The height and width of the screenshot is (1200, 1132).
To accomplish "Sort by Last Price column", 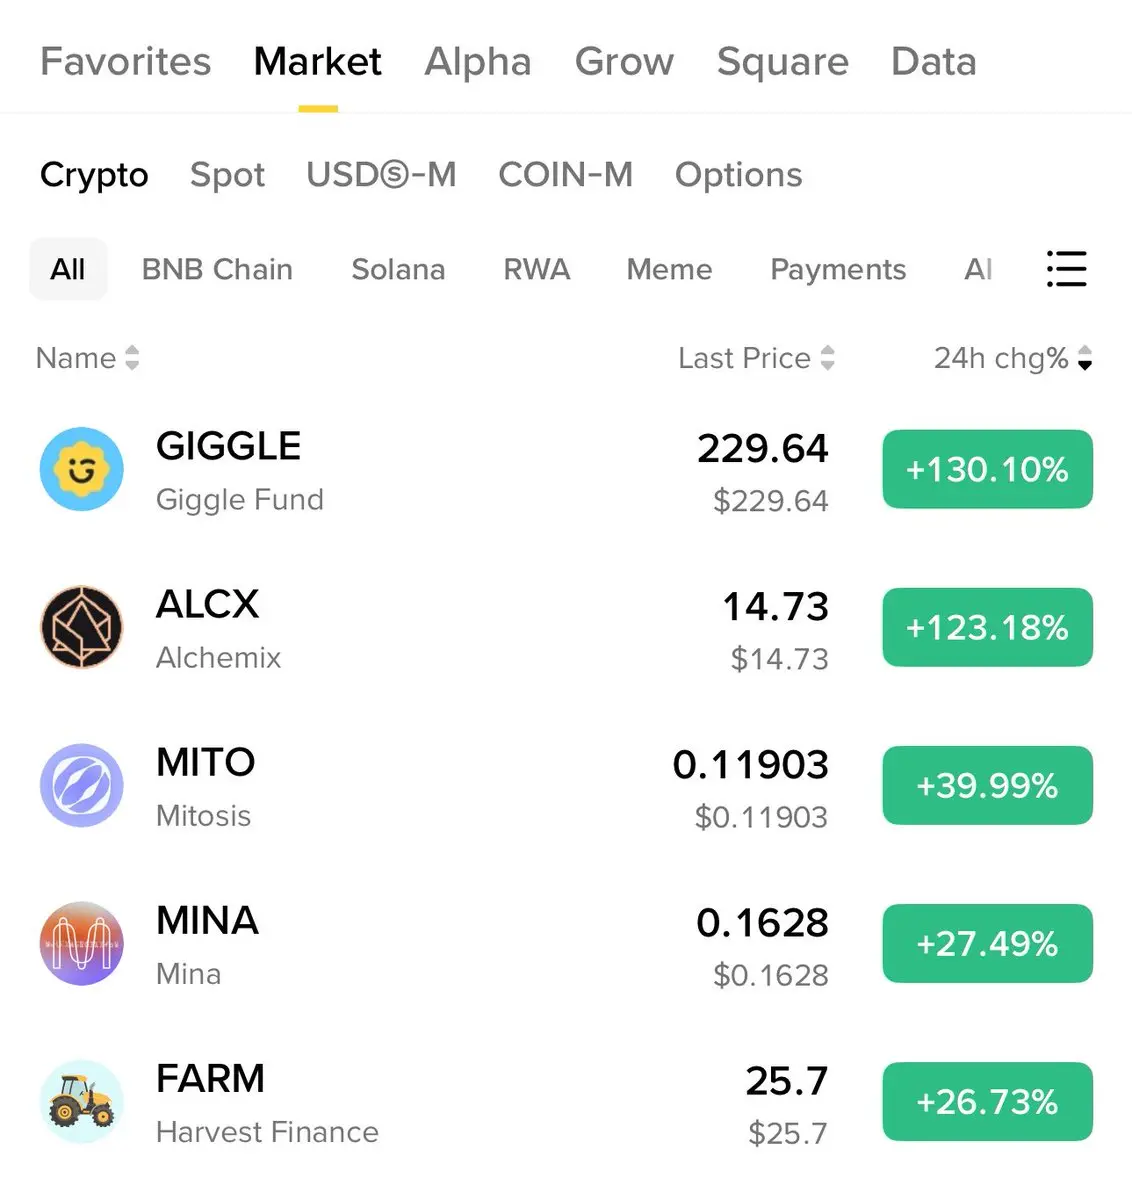I will [756, 358].
